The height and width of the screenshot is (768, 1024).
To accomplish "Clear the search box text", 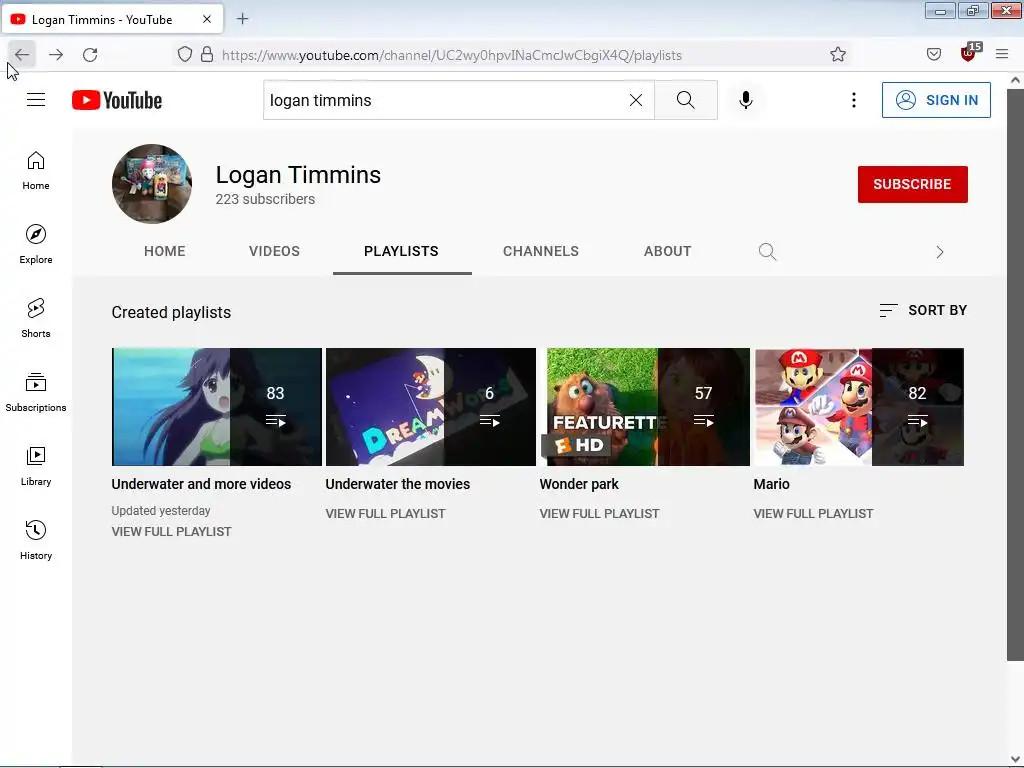I will (635, 100).
